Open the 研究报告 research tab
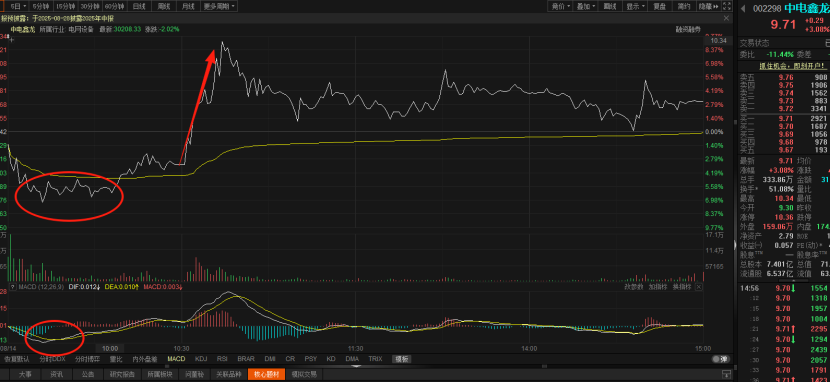The width and height of the screenshot is (830, 382). (122, 375)
